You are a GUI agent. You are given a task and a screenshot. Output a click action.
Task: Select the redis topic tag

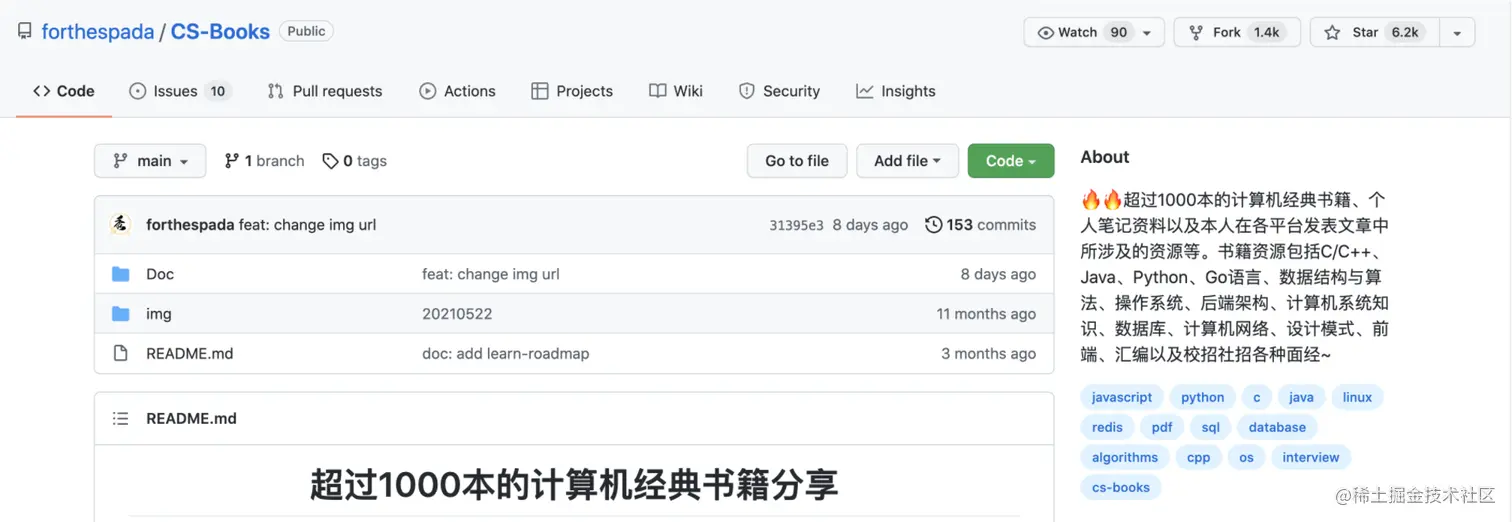point(1107,427)
